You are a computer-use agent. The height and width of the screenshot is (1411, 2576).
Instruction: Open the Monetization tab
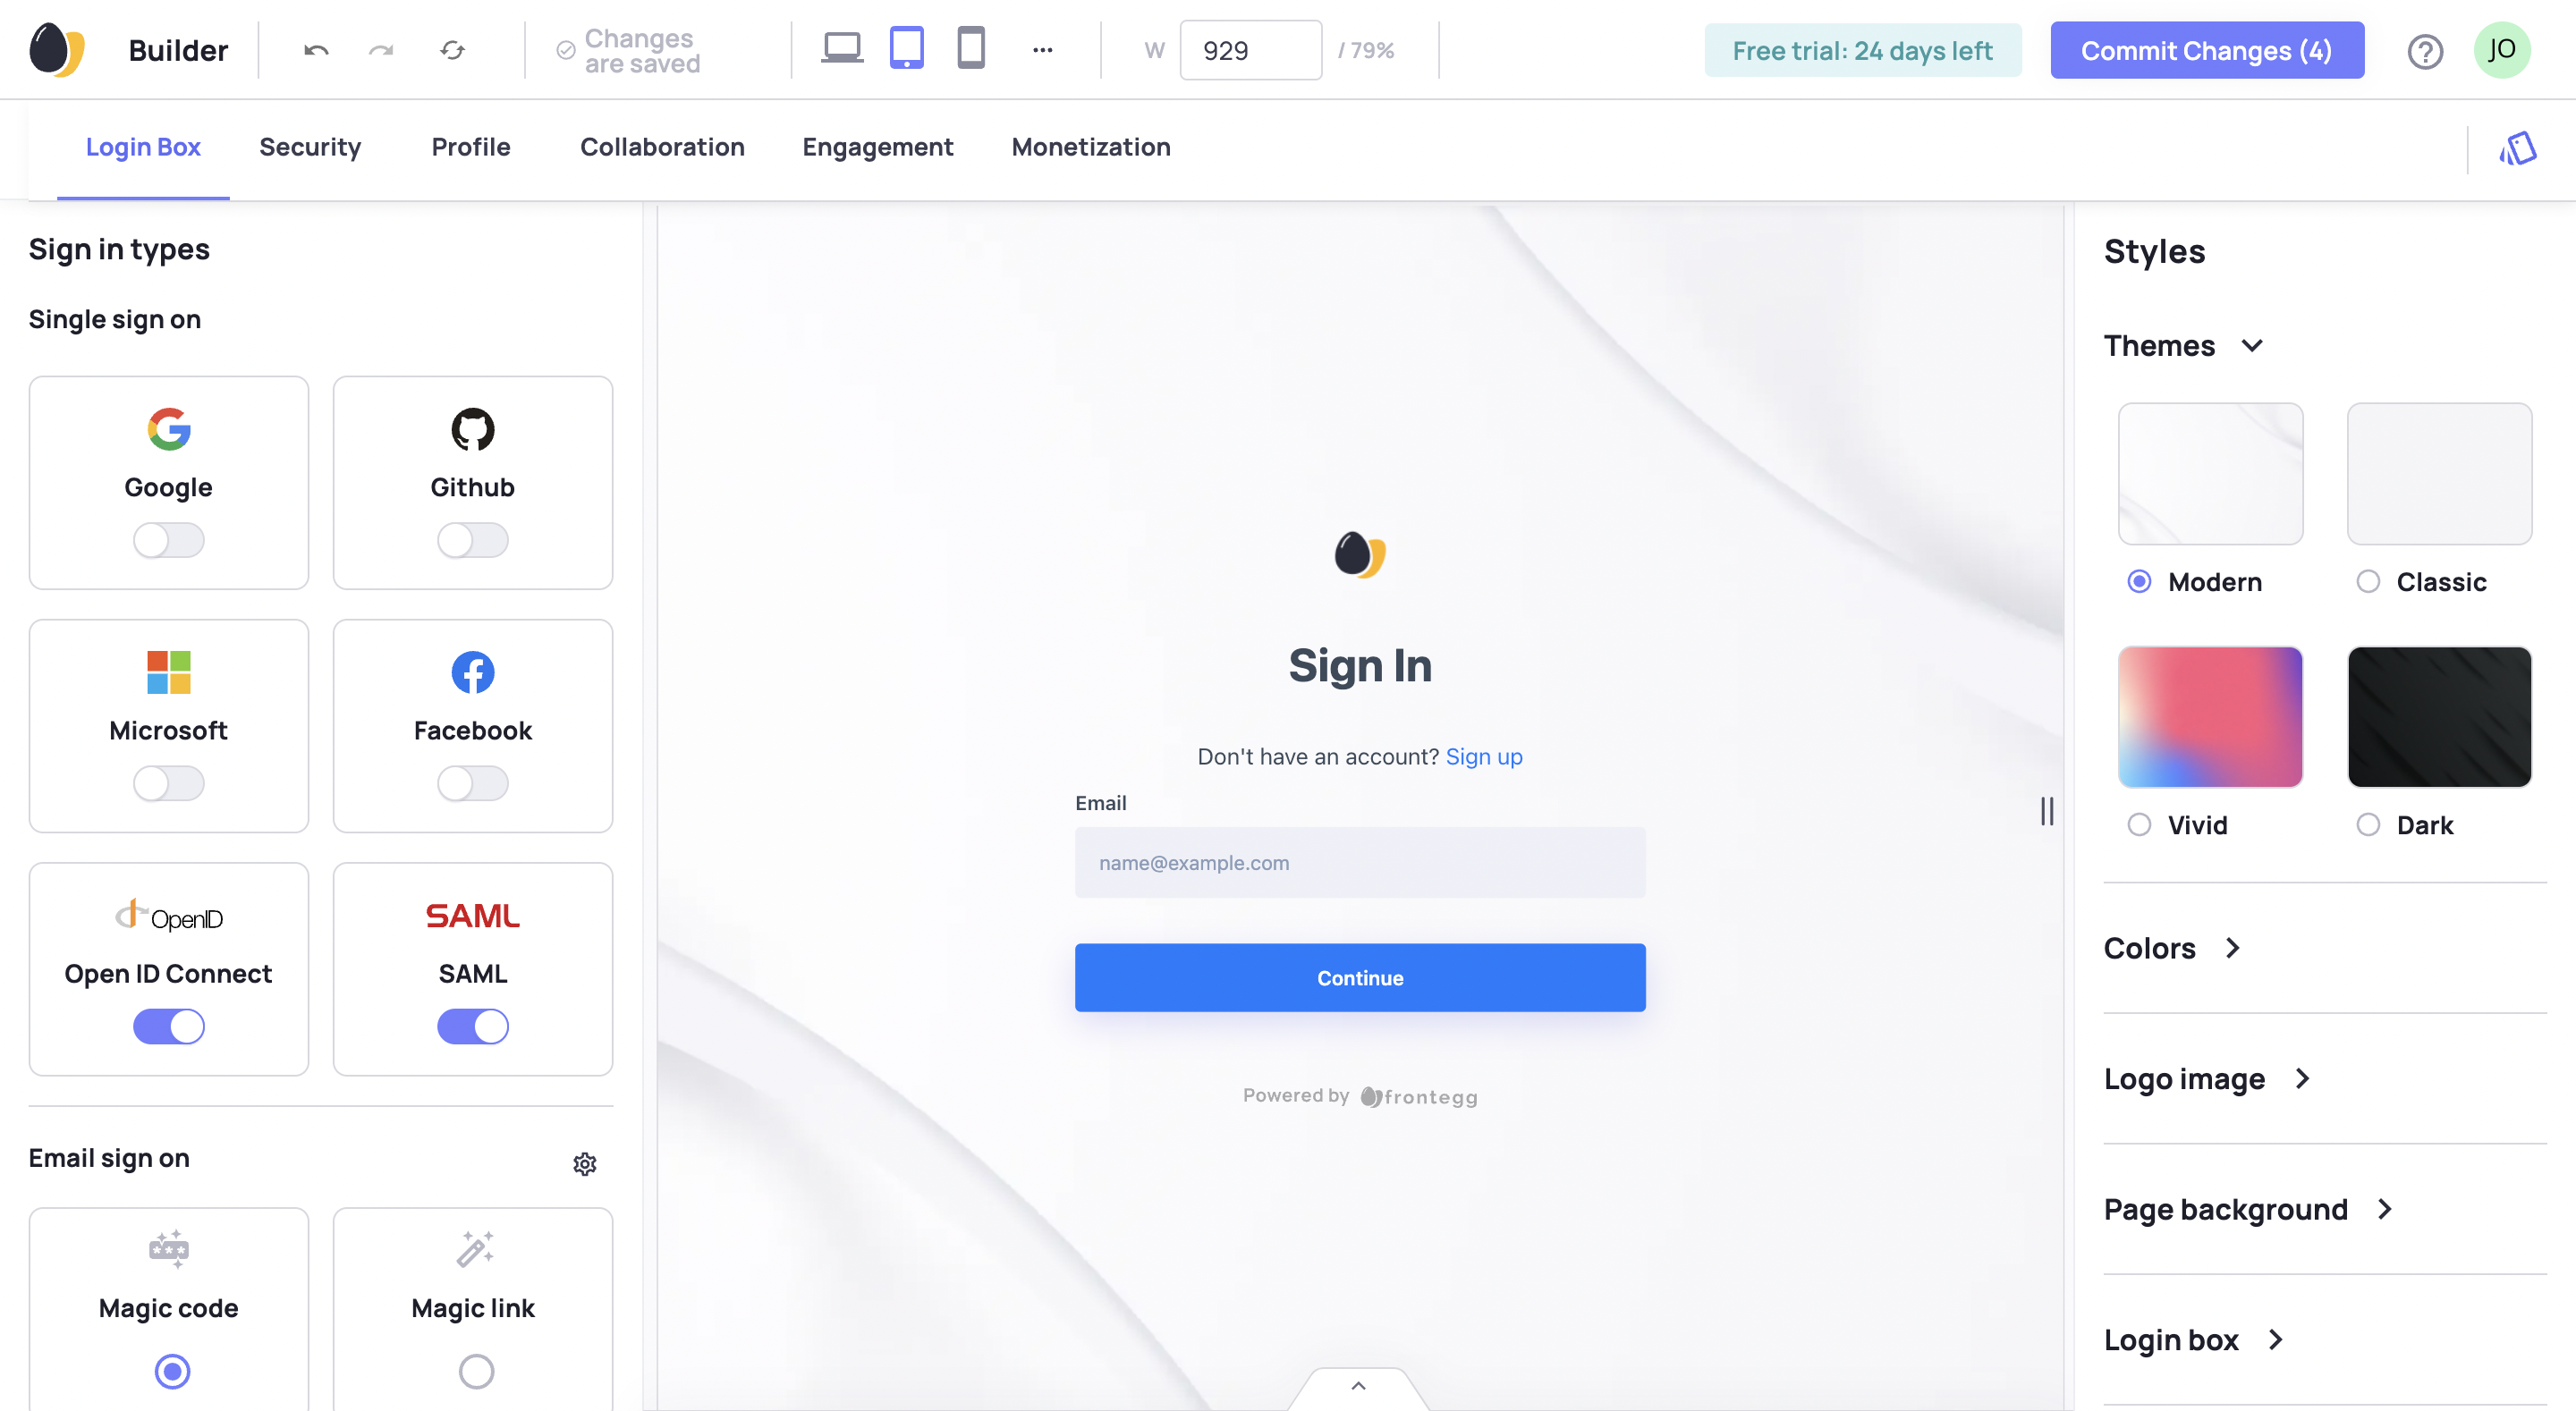click(x=1091, y=147)
